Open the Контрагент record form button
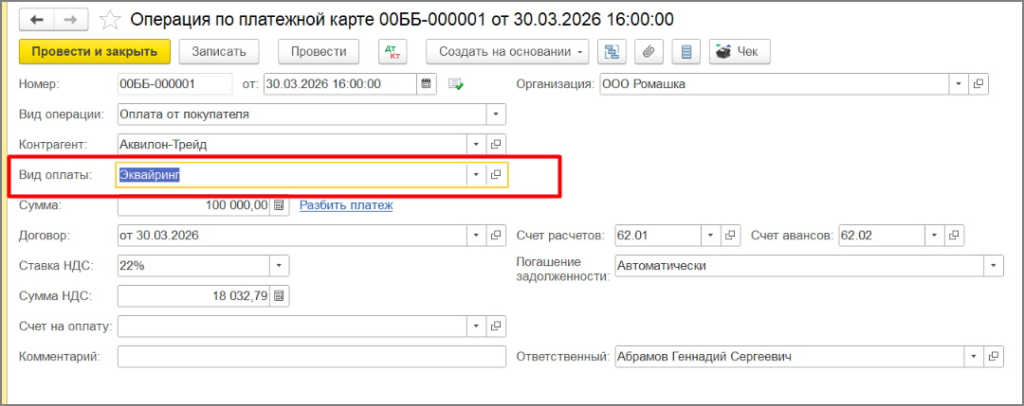 495,144
